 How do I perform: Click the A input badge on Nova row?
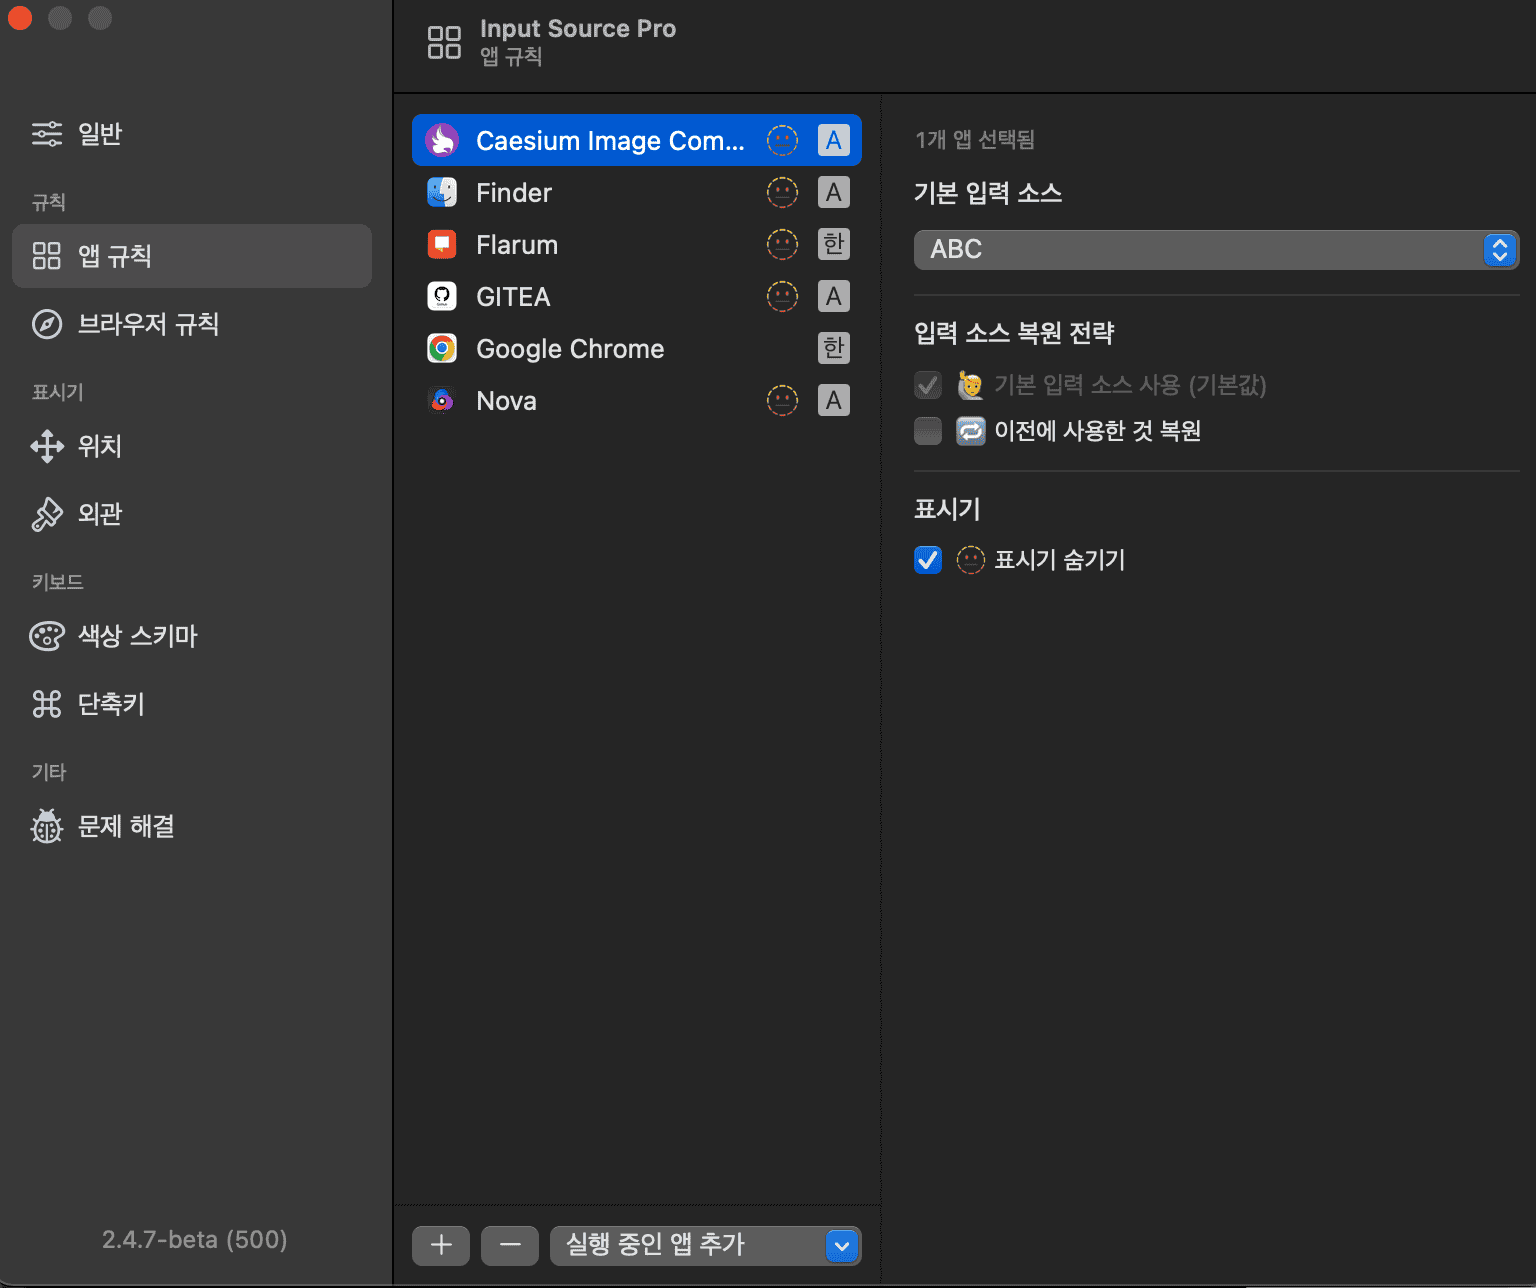(x=834, y=400)
